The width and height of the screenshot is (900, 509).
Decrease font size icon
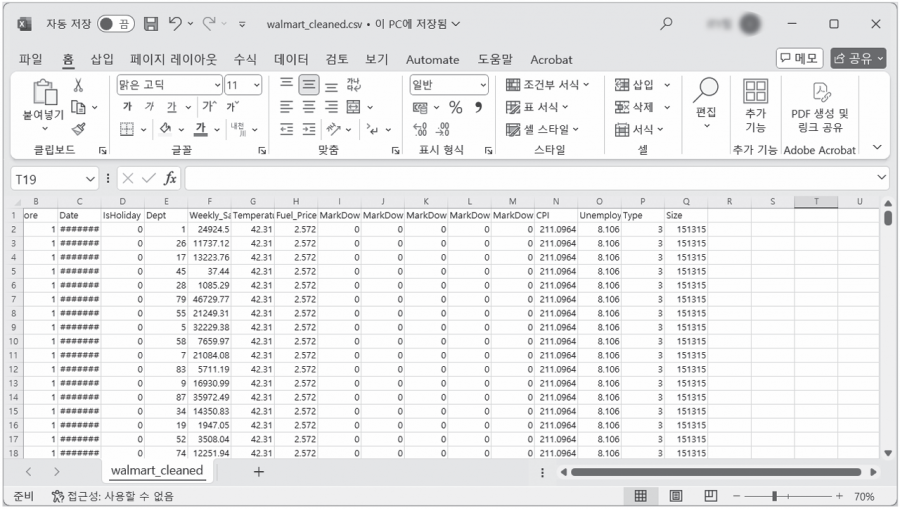(x=232, y=107)
